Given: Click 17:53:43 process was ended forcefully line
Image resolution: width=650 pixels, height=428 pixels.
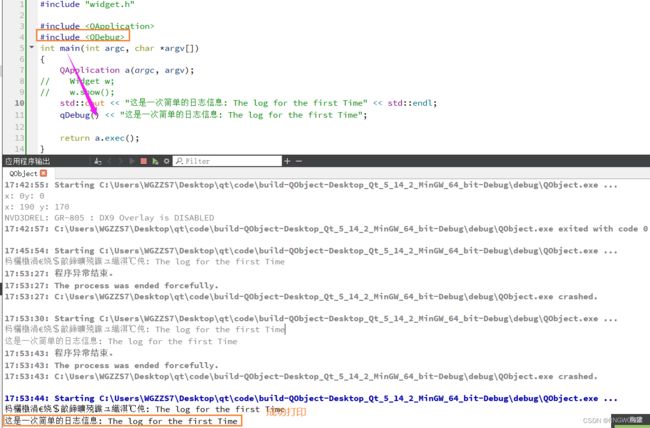Looking at the screenshot, I should [112, 365].
